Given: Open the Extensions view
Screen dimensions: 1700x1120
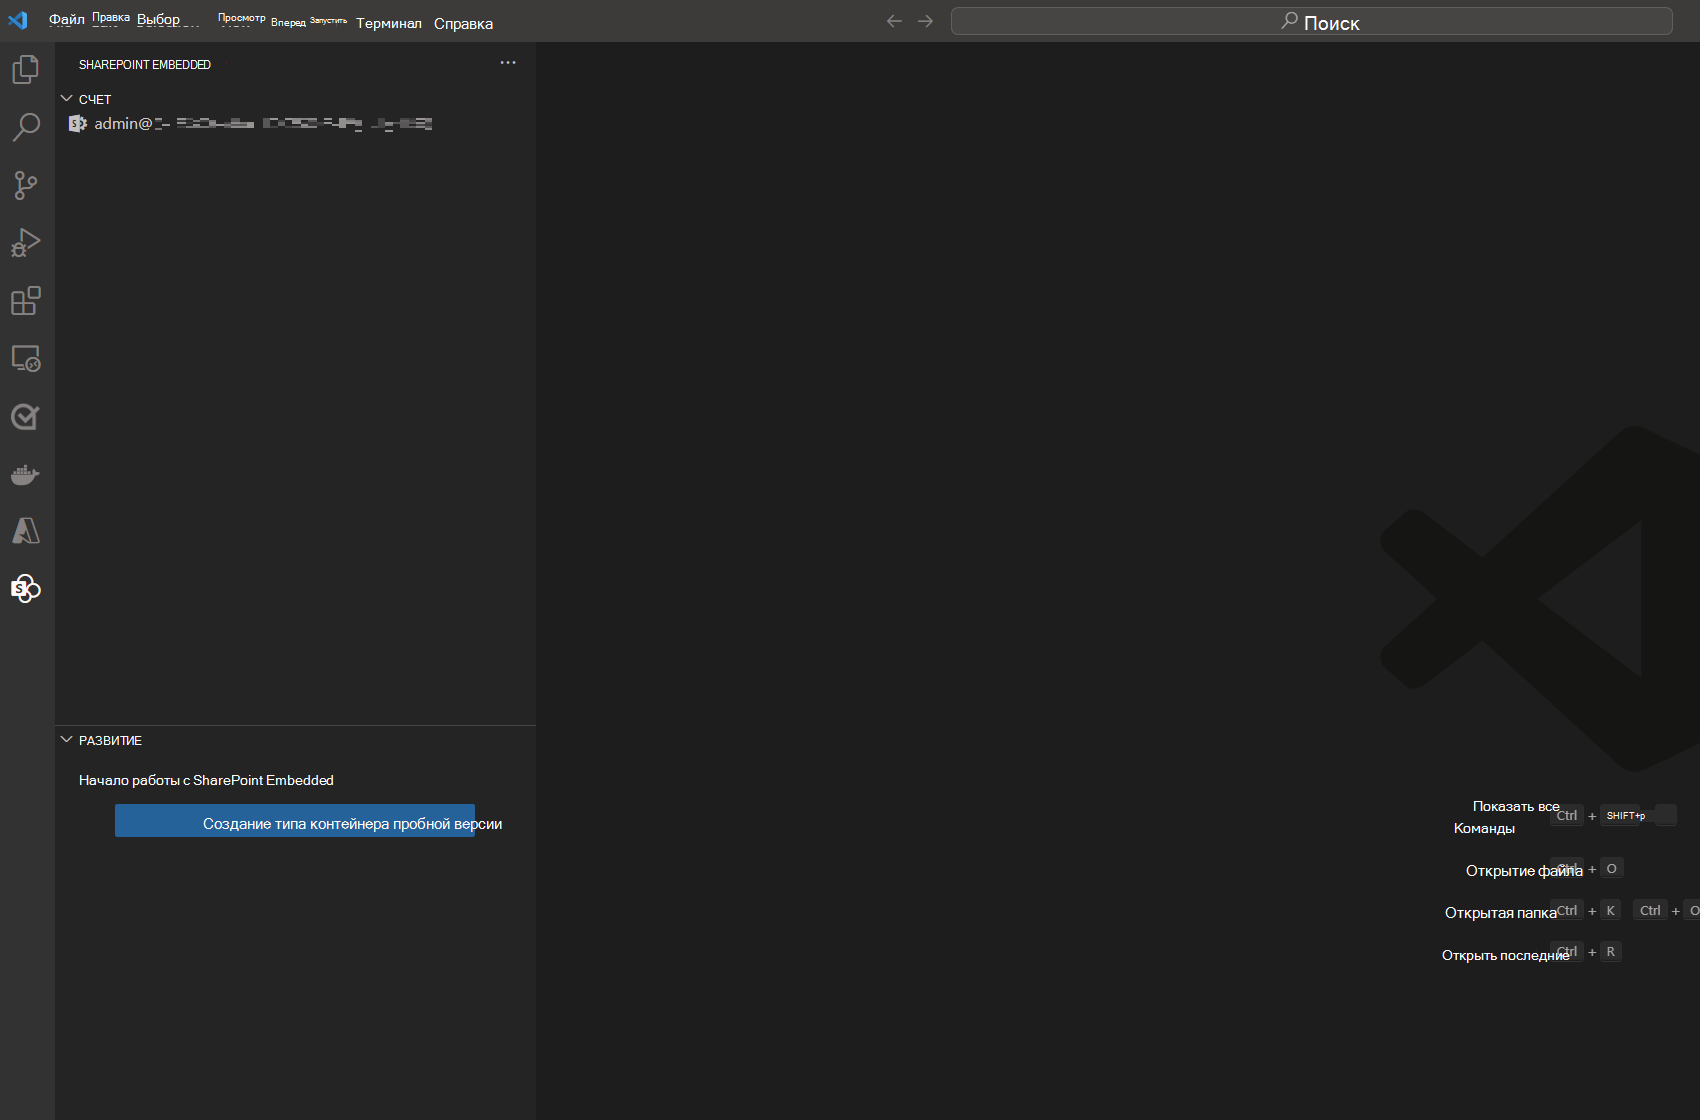Looking at the screenshot, I should pos(26,301).
